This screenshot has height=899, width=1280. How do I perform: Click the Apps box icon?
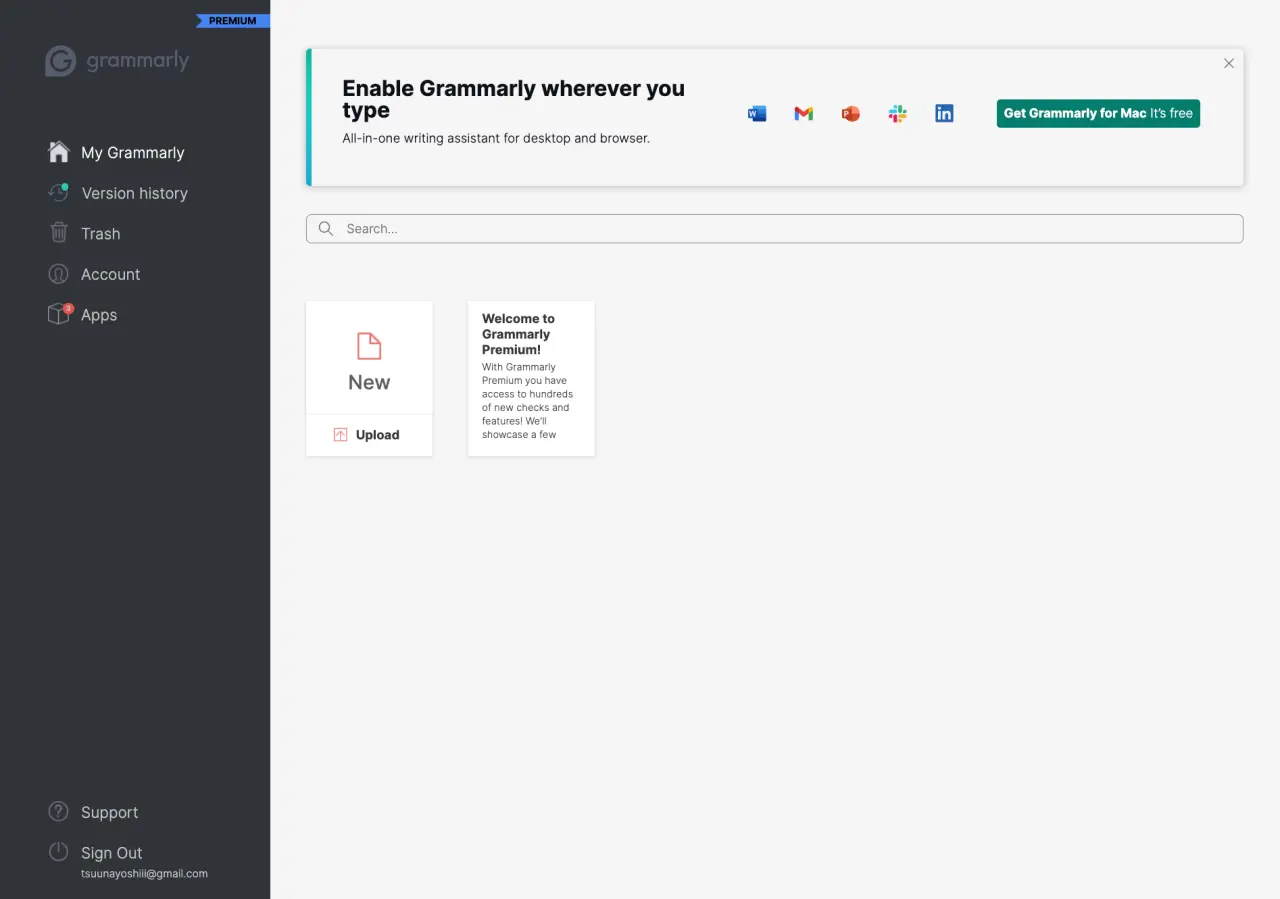(59, 314)
